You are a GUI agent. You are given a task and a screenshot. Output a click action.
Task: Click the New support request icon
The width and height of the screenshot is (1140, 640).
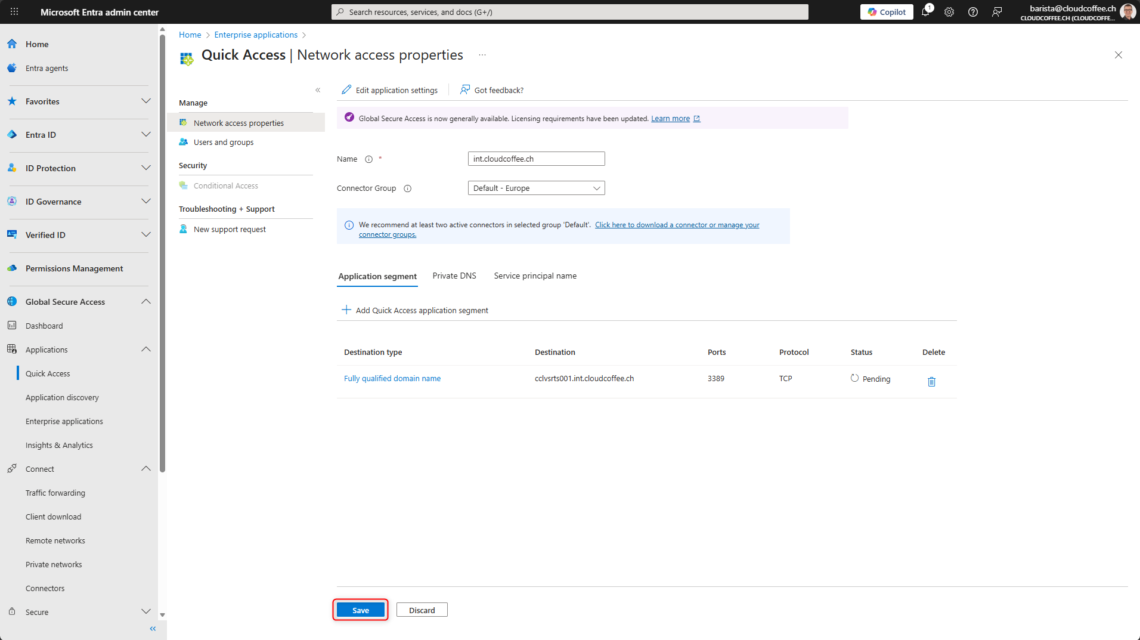[x=183, y=229]
